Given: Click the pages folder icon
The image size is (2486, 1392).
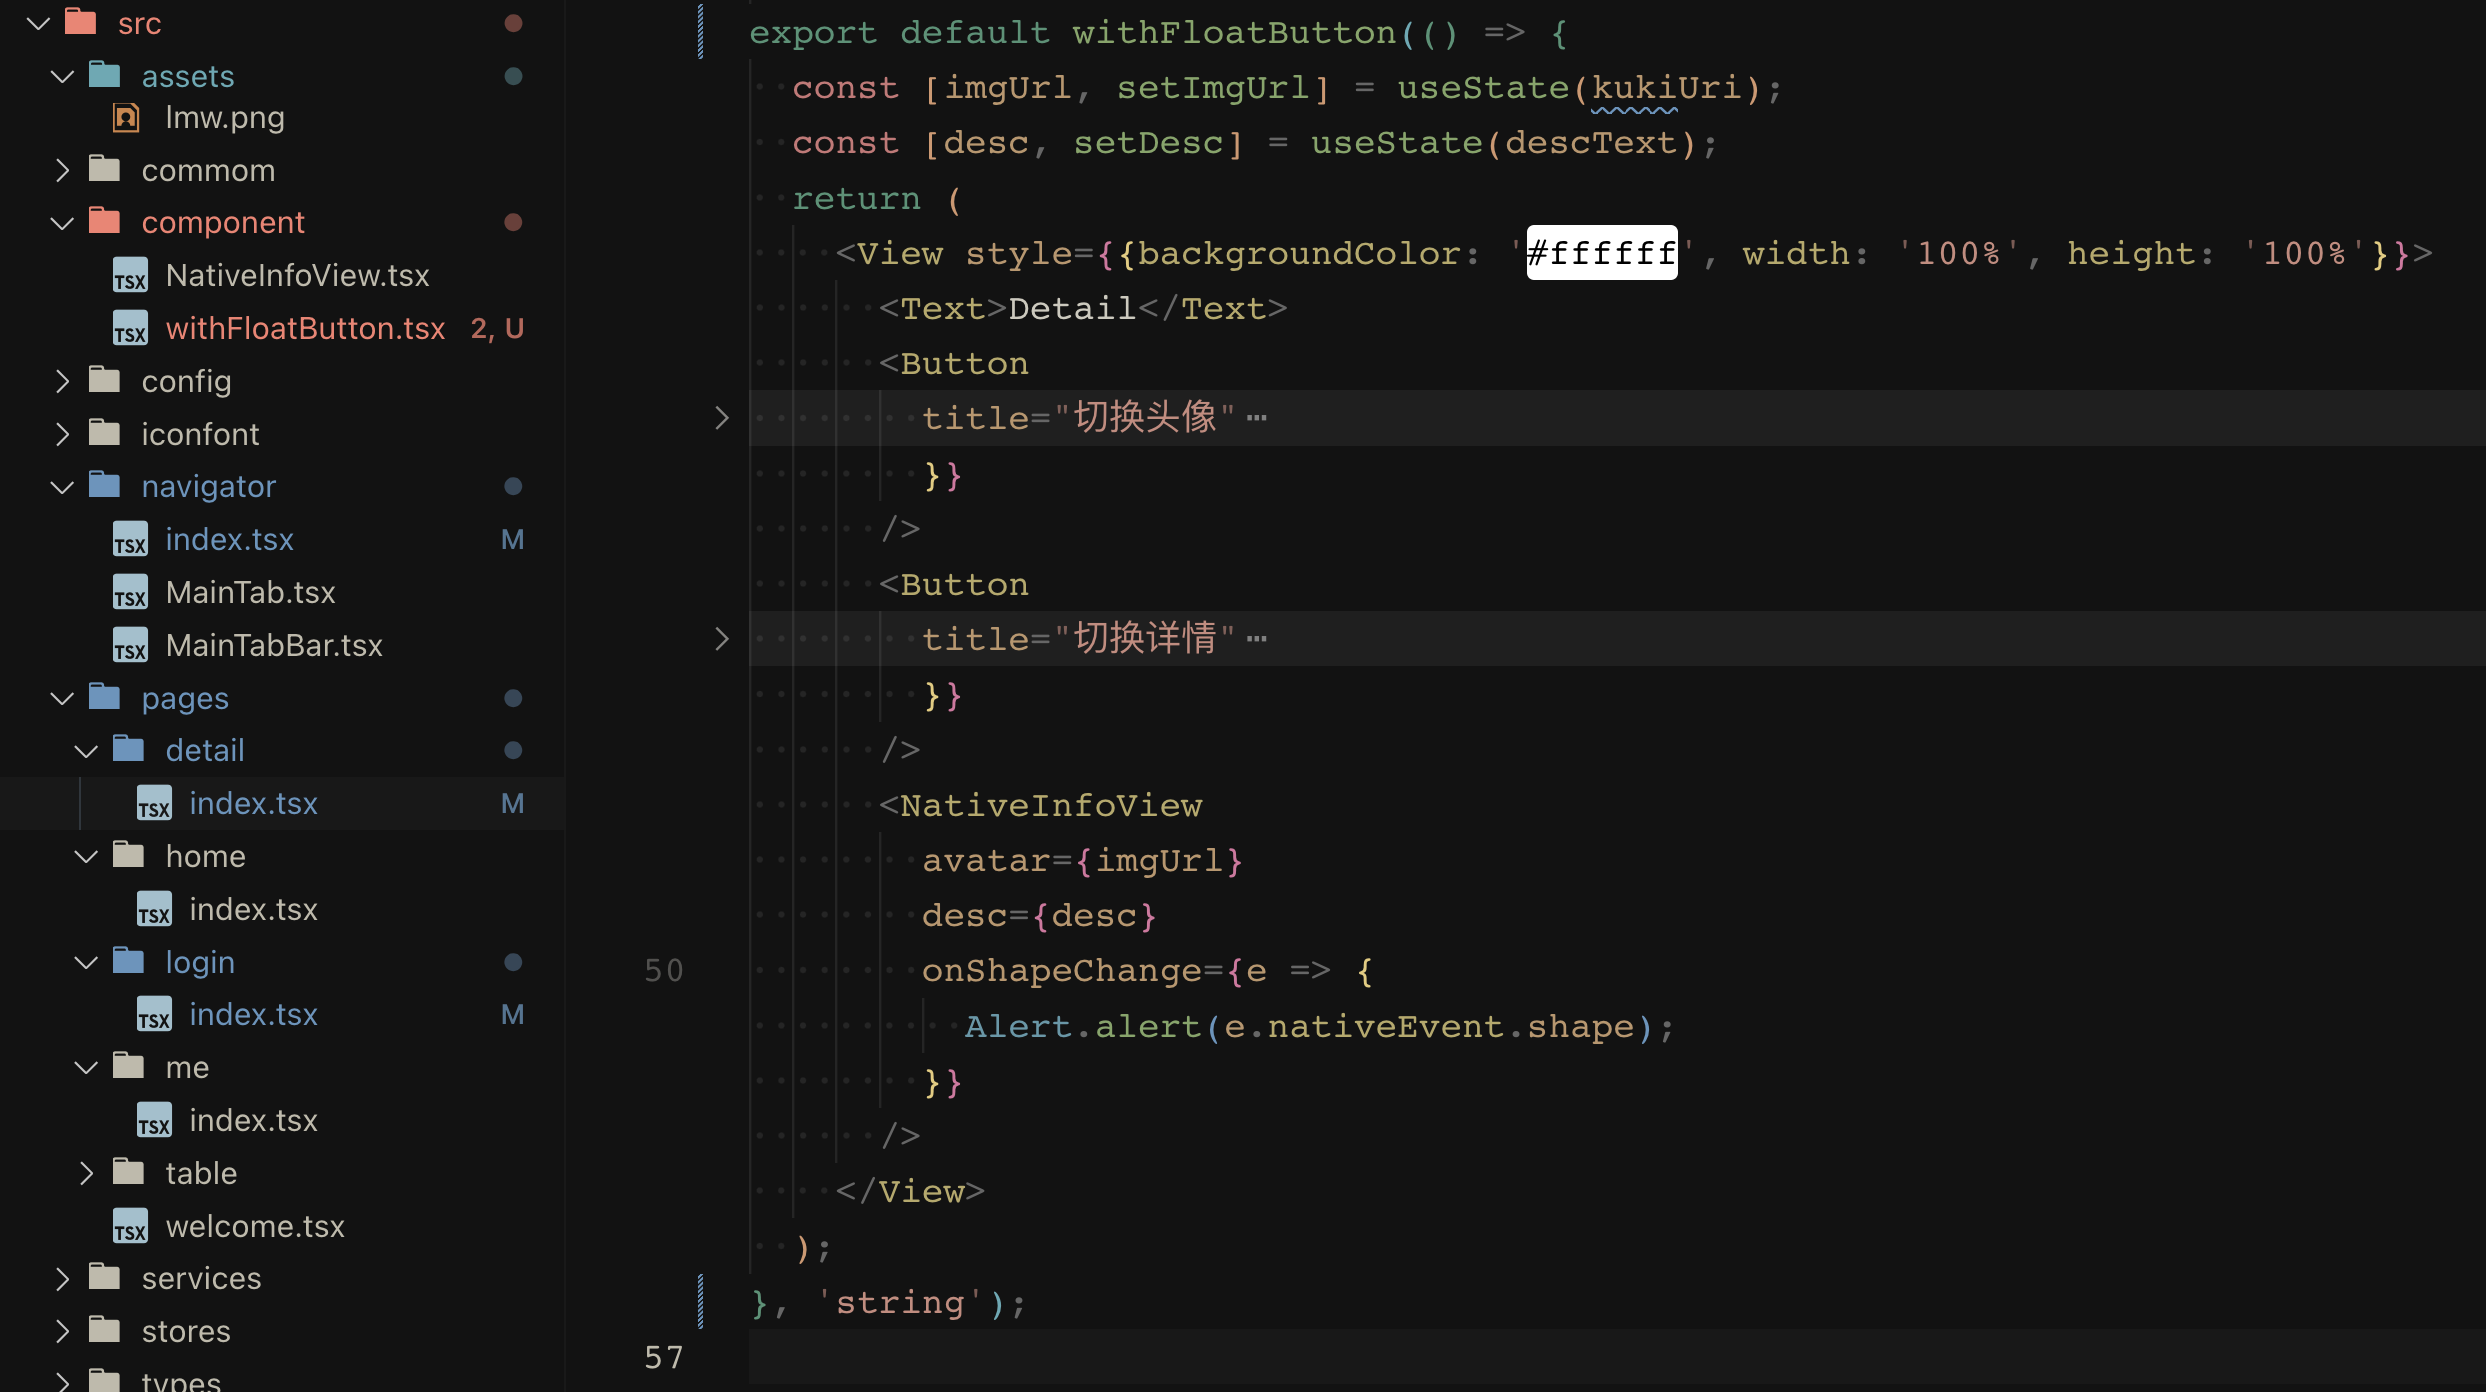Looking at the screenshot, I should pyautogui.click(x=105, y=697).
